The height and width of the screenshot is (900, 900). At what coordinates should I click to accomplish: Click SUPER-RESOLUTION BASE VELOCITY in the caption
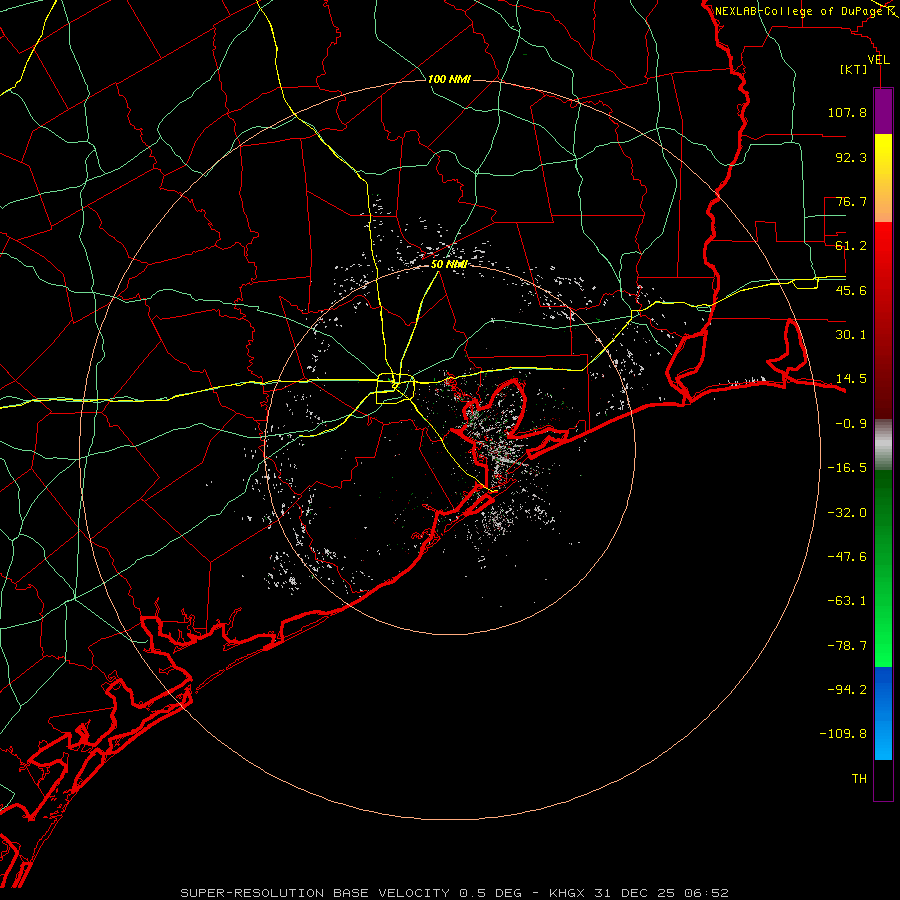315,893
